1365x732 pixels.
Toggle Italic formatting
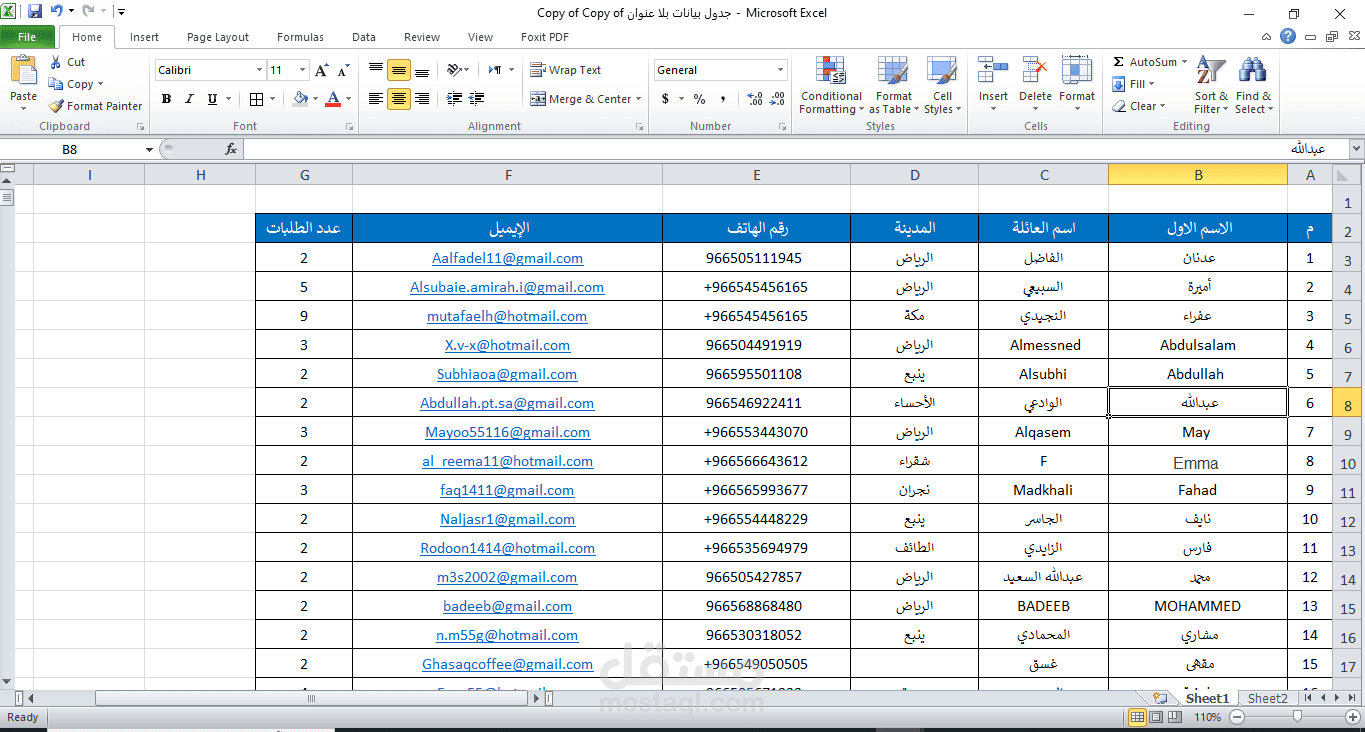(x=189, y=99)
